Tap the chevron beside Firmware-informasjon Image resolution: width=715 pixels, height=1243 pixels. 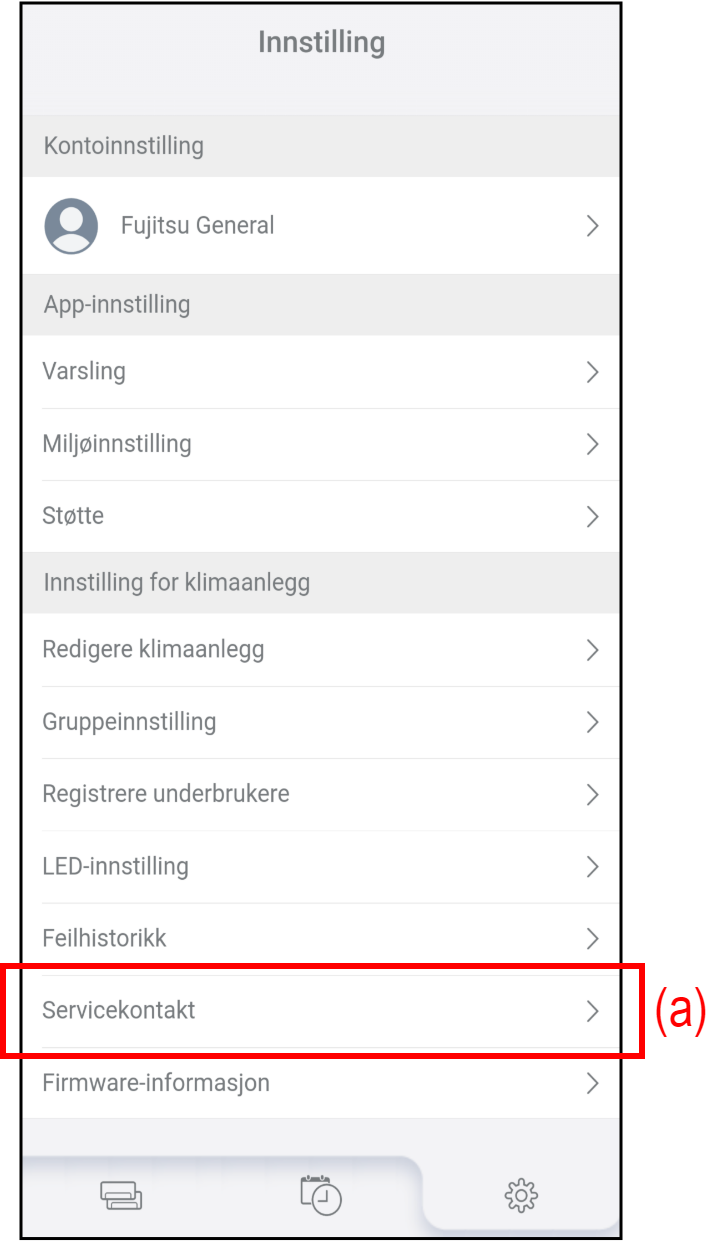592,1082
